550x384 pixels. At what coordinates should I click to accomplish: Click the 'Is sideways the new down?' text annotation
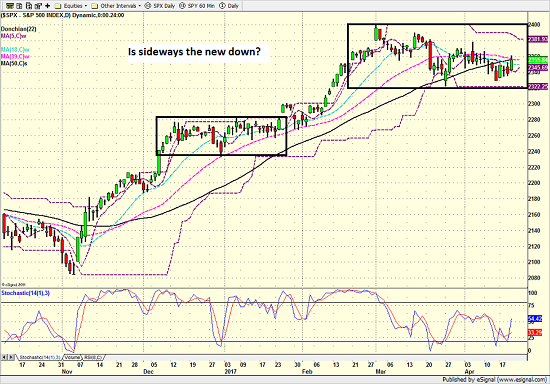(194, 52)
